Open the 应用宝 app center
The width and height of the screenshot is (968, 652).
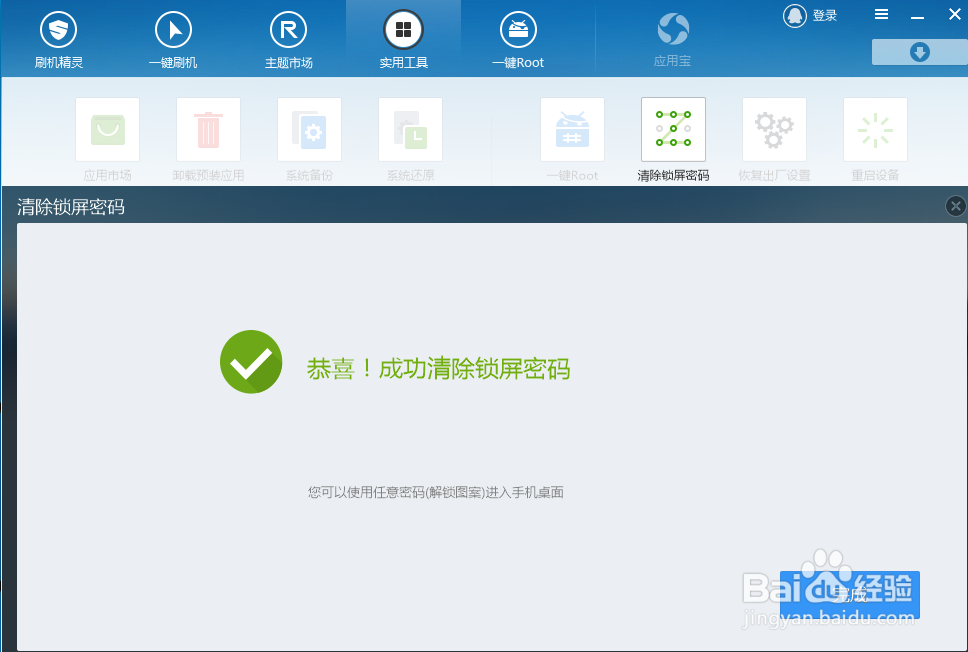point(672,38)
